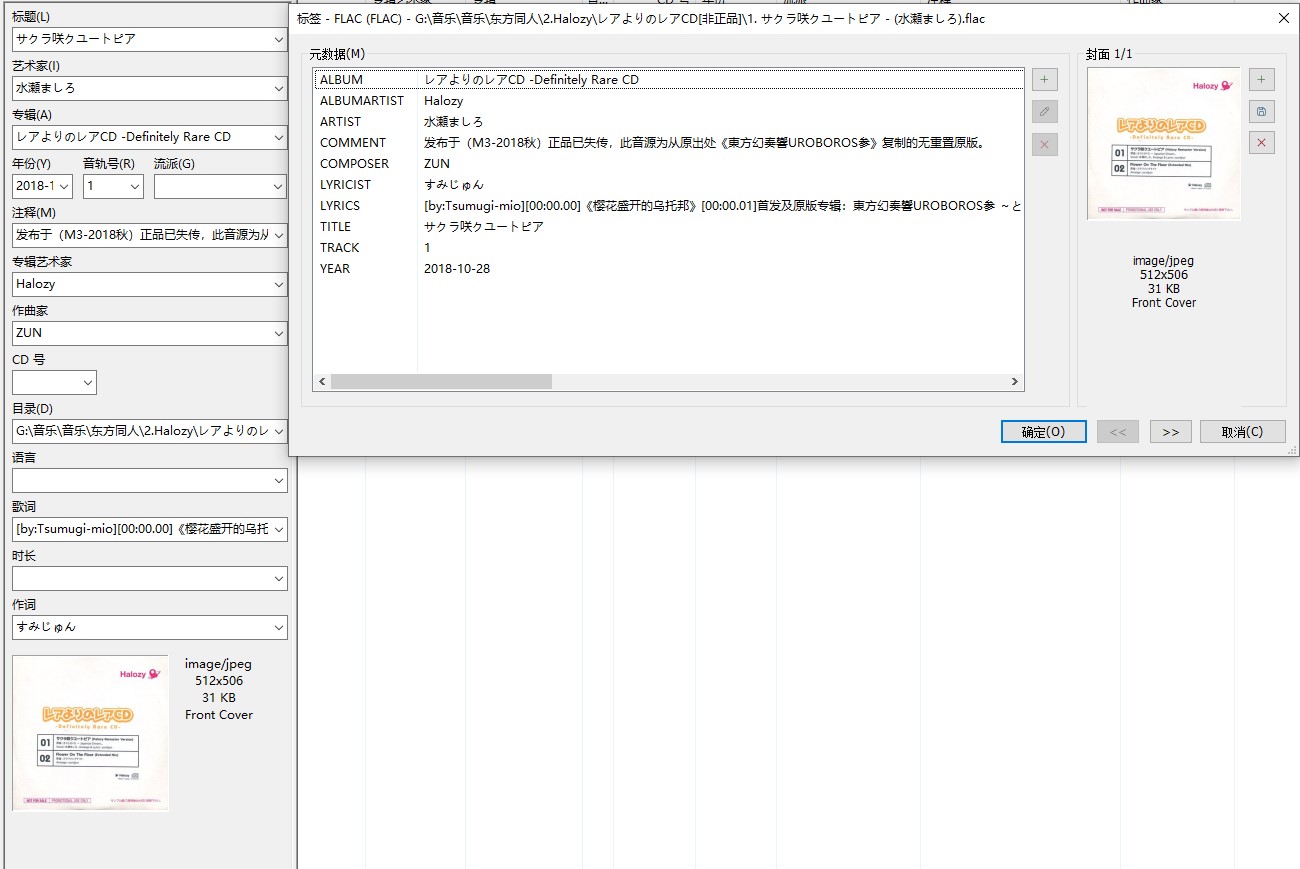
Task: Open the 流派 (genre) dropdown
Action: (x=278, y=186)
